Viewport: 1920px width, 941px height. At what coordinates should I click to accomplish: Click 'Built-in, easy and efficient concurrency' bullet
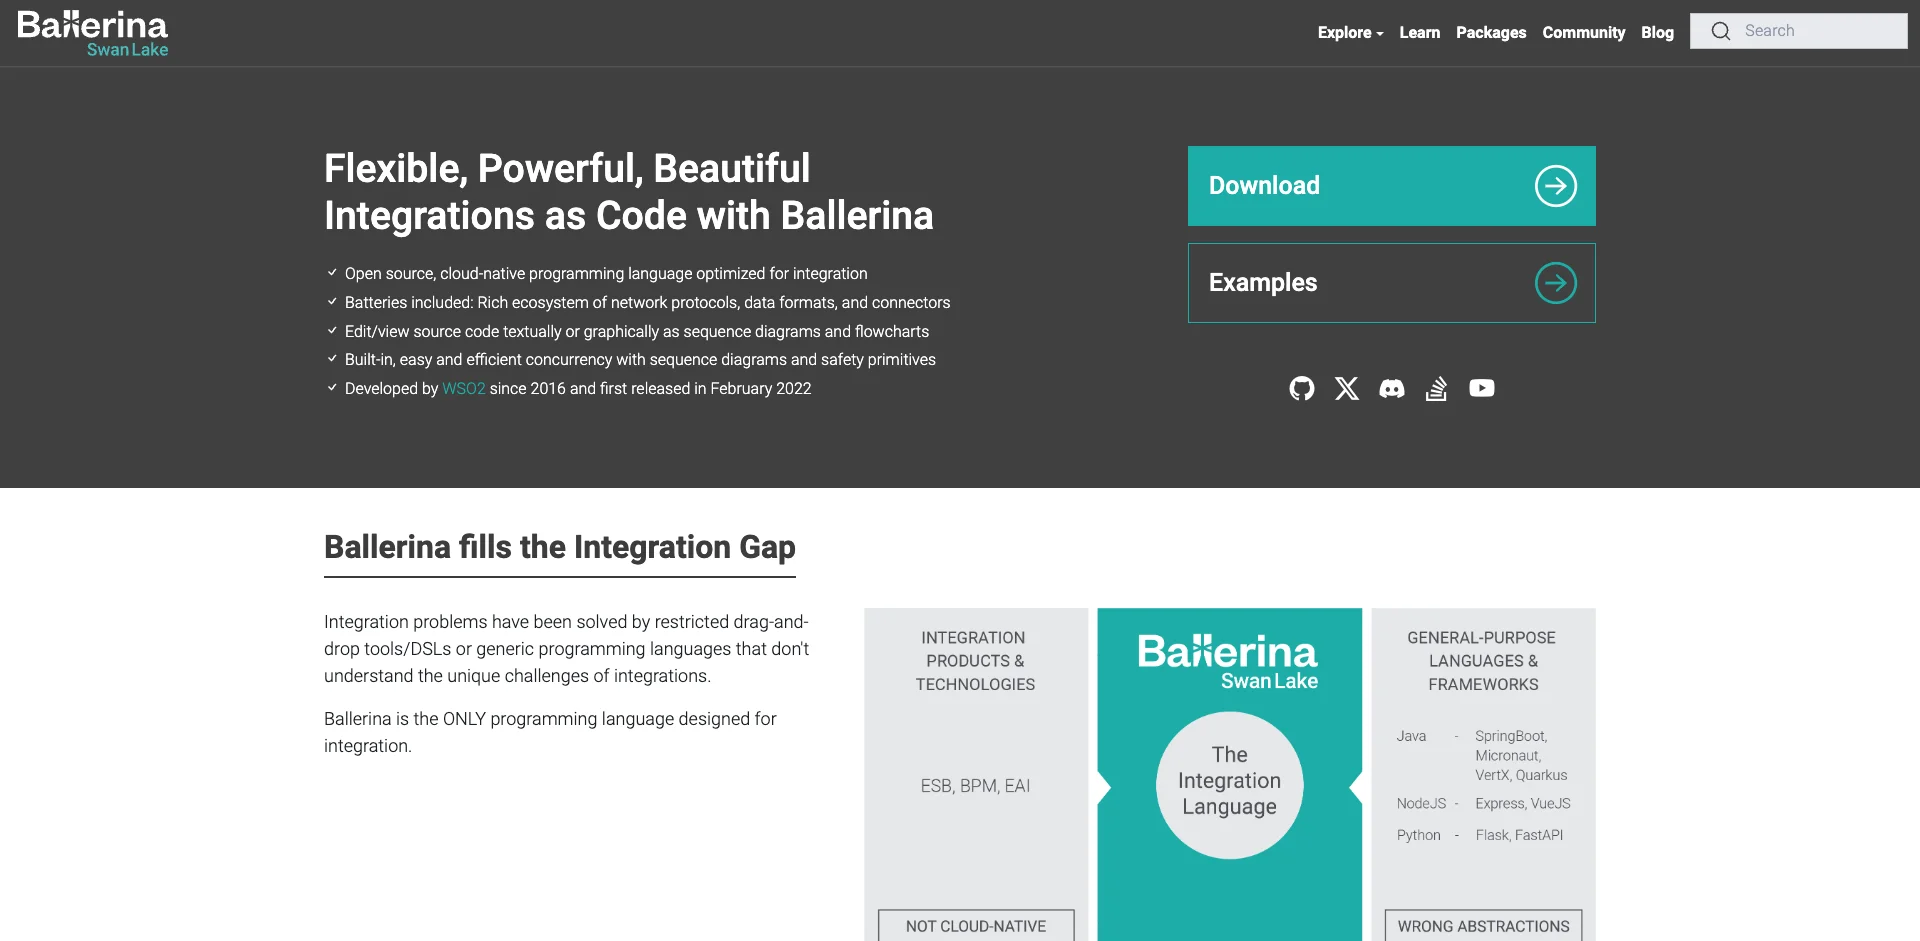click(x=640, y=359)
